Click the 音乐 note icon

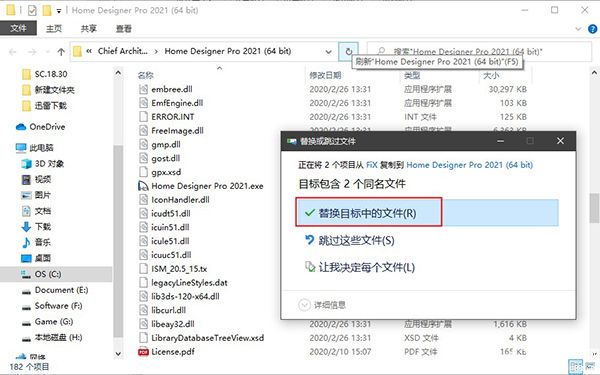point(26,242)
